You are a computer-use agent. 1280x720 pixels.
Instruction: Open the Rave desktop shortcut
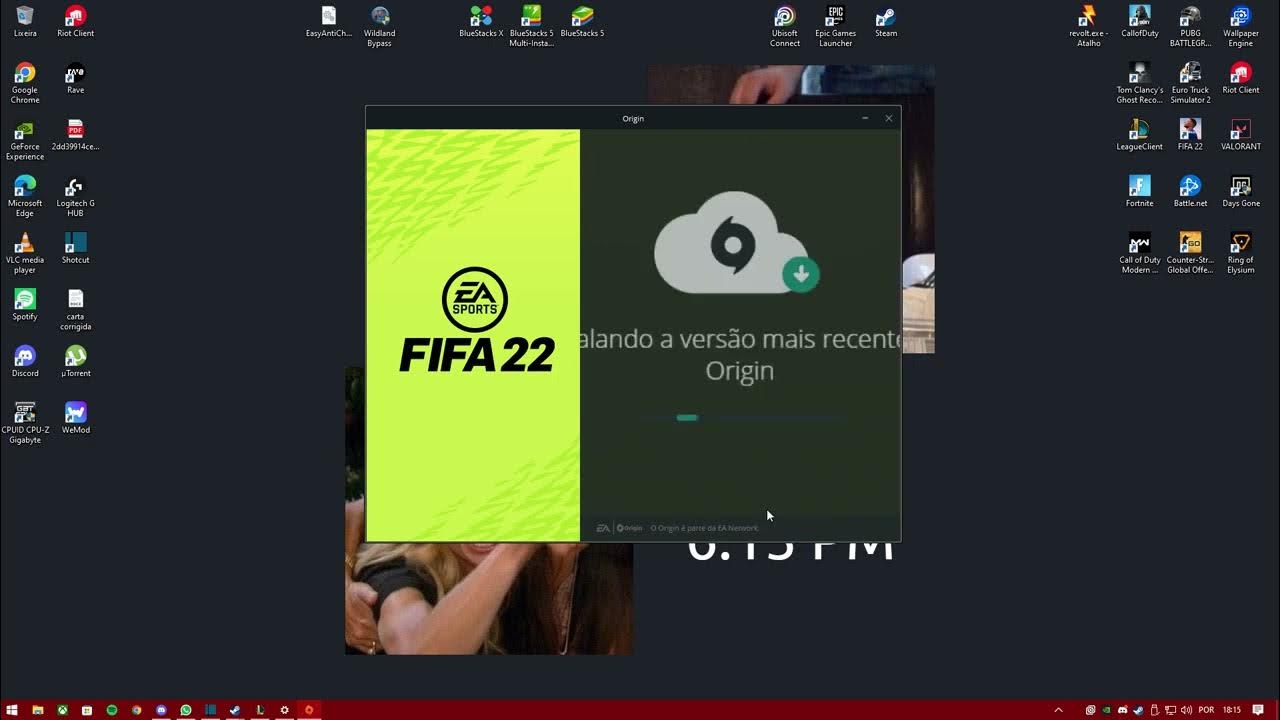click(75, 79)
